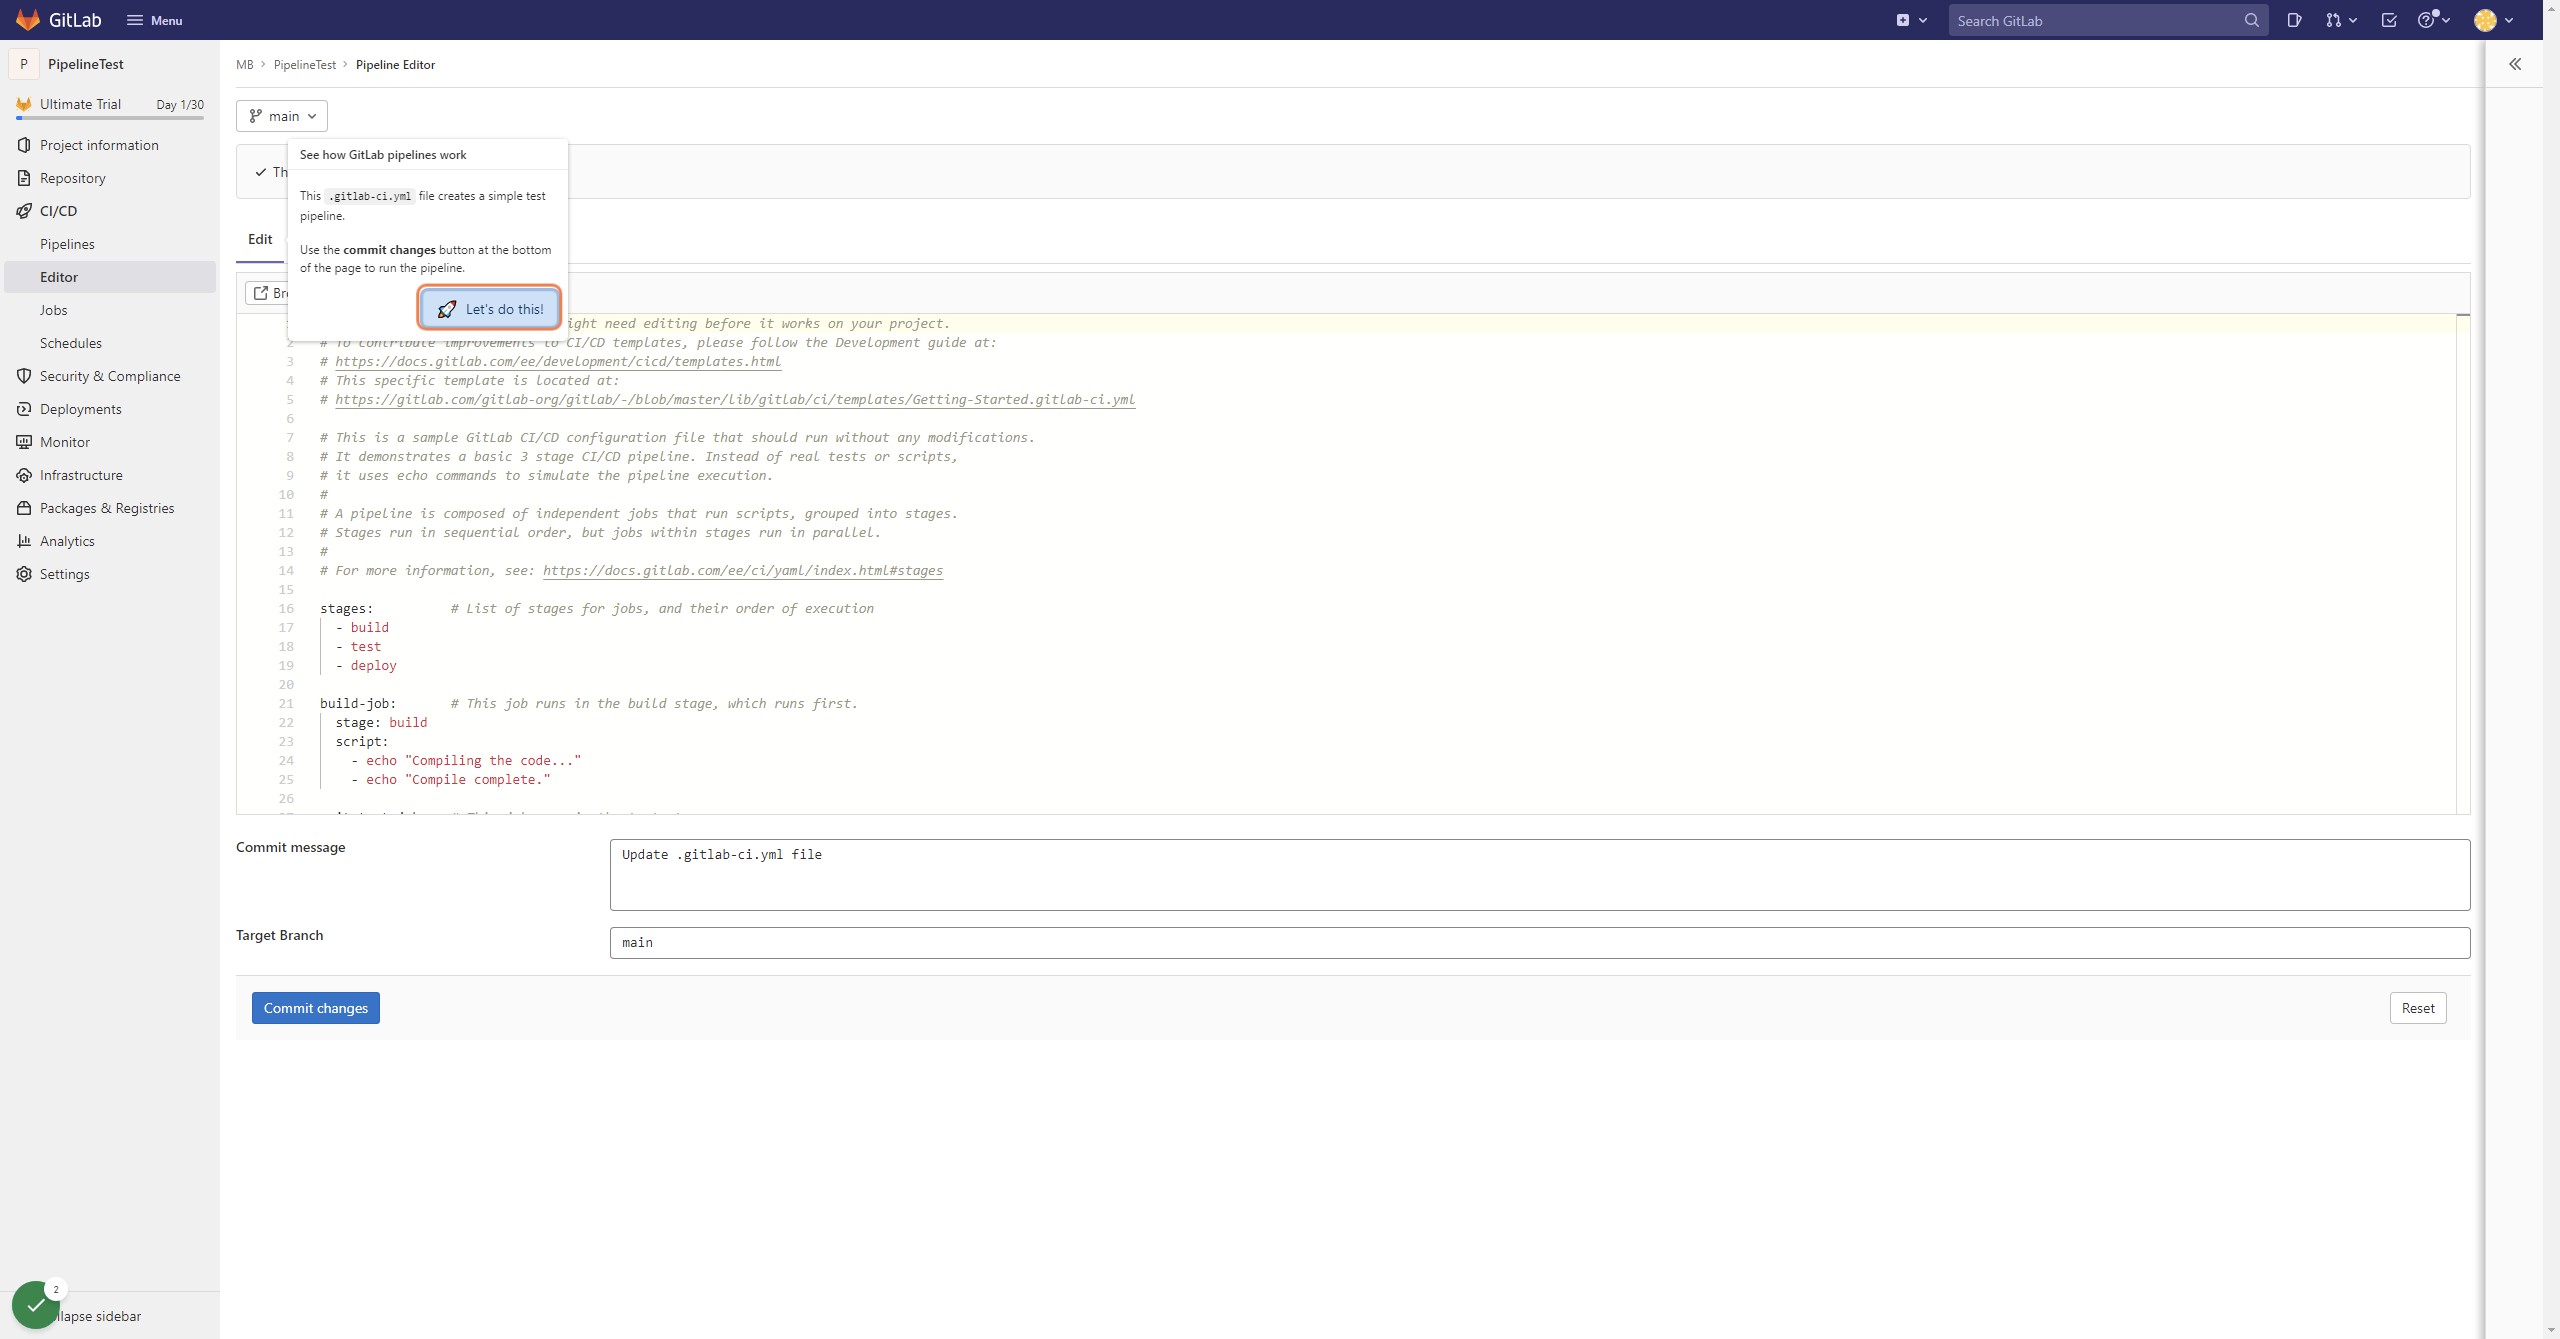
Task: Open Project information in sidebar
Action: pos(110,145)
